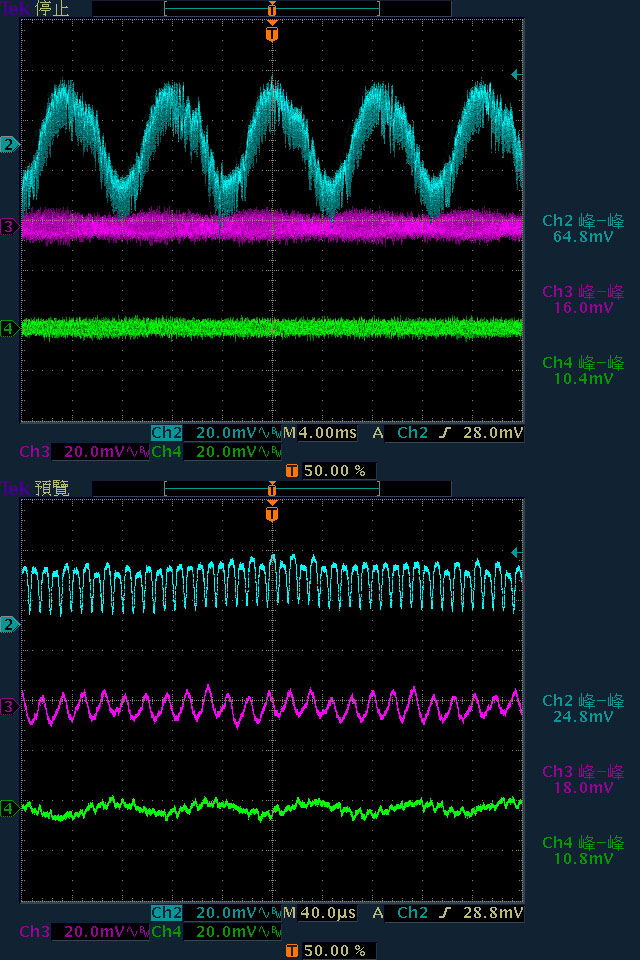Click the Tek logo in bottom capture
This screenshot has width=640, height=960.
pyautogui.click(x=16, y=489)
